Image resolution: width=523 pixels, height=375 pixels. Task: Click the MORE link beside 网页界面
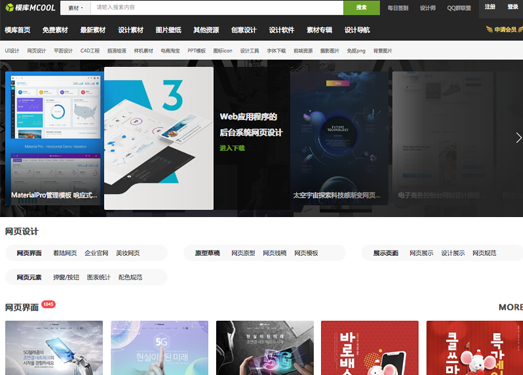coord(511,307)
